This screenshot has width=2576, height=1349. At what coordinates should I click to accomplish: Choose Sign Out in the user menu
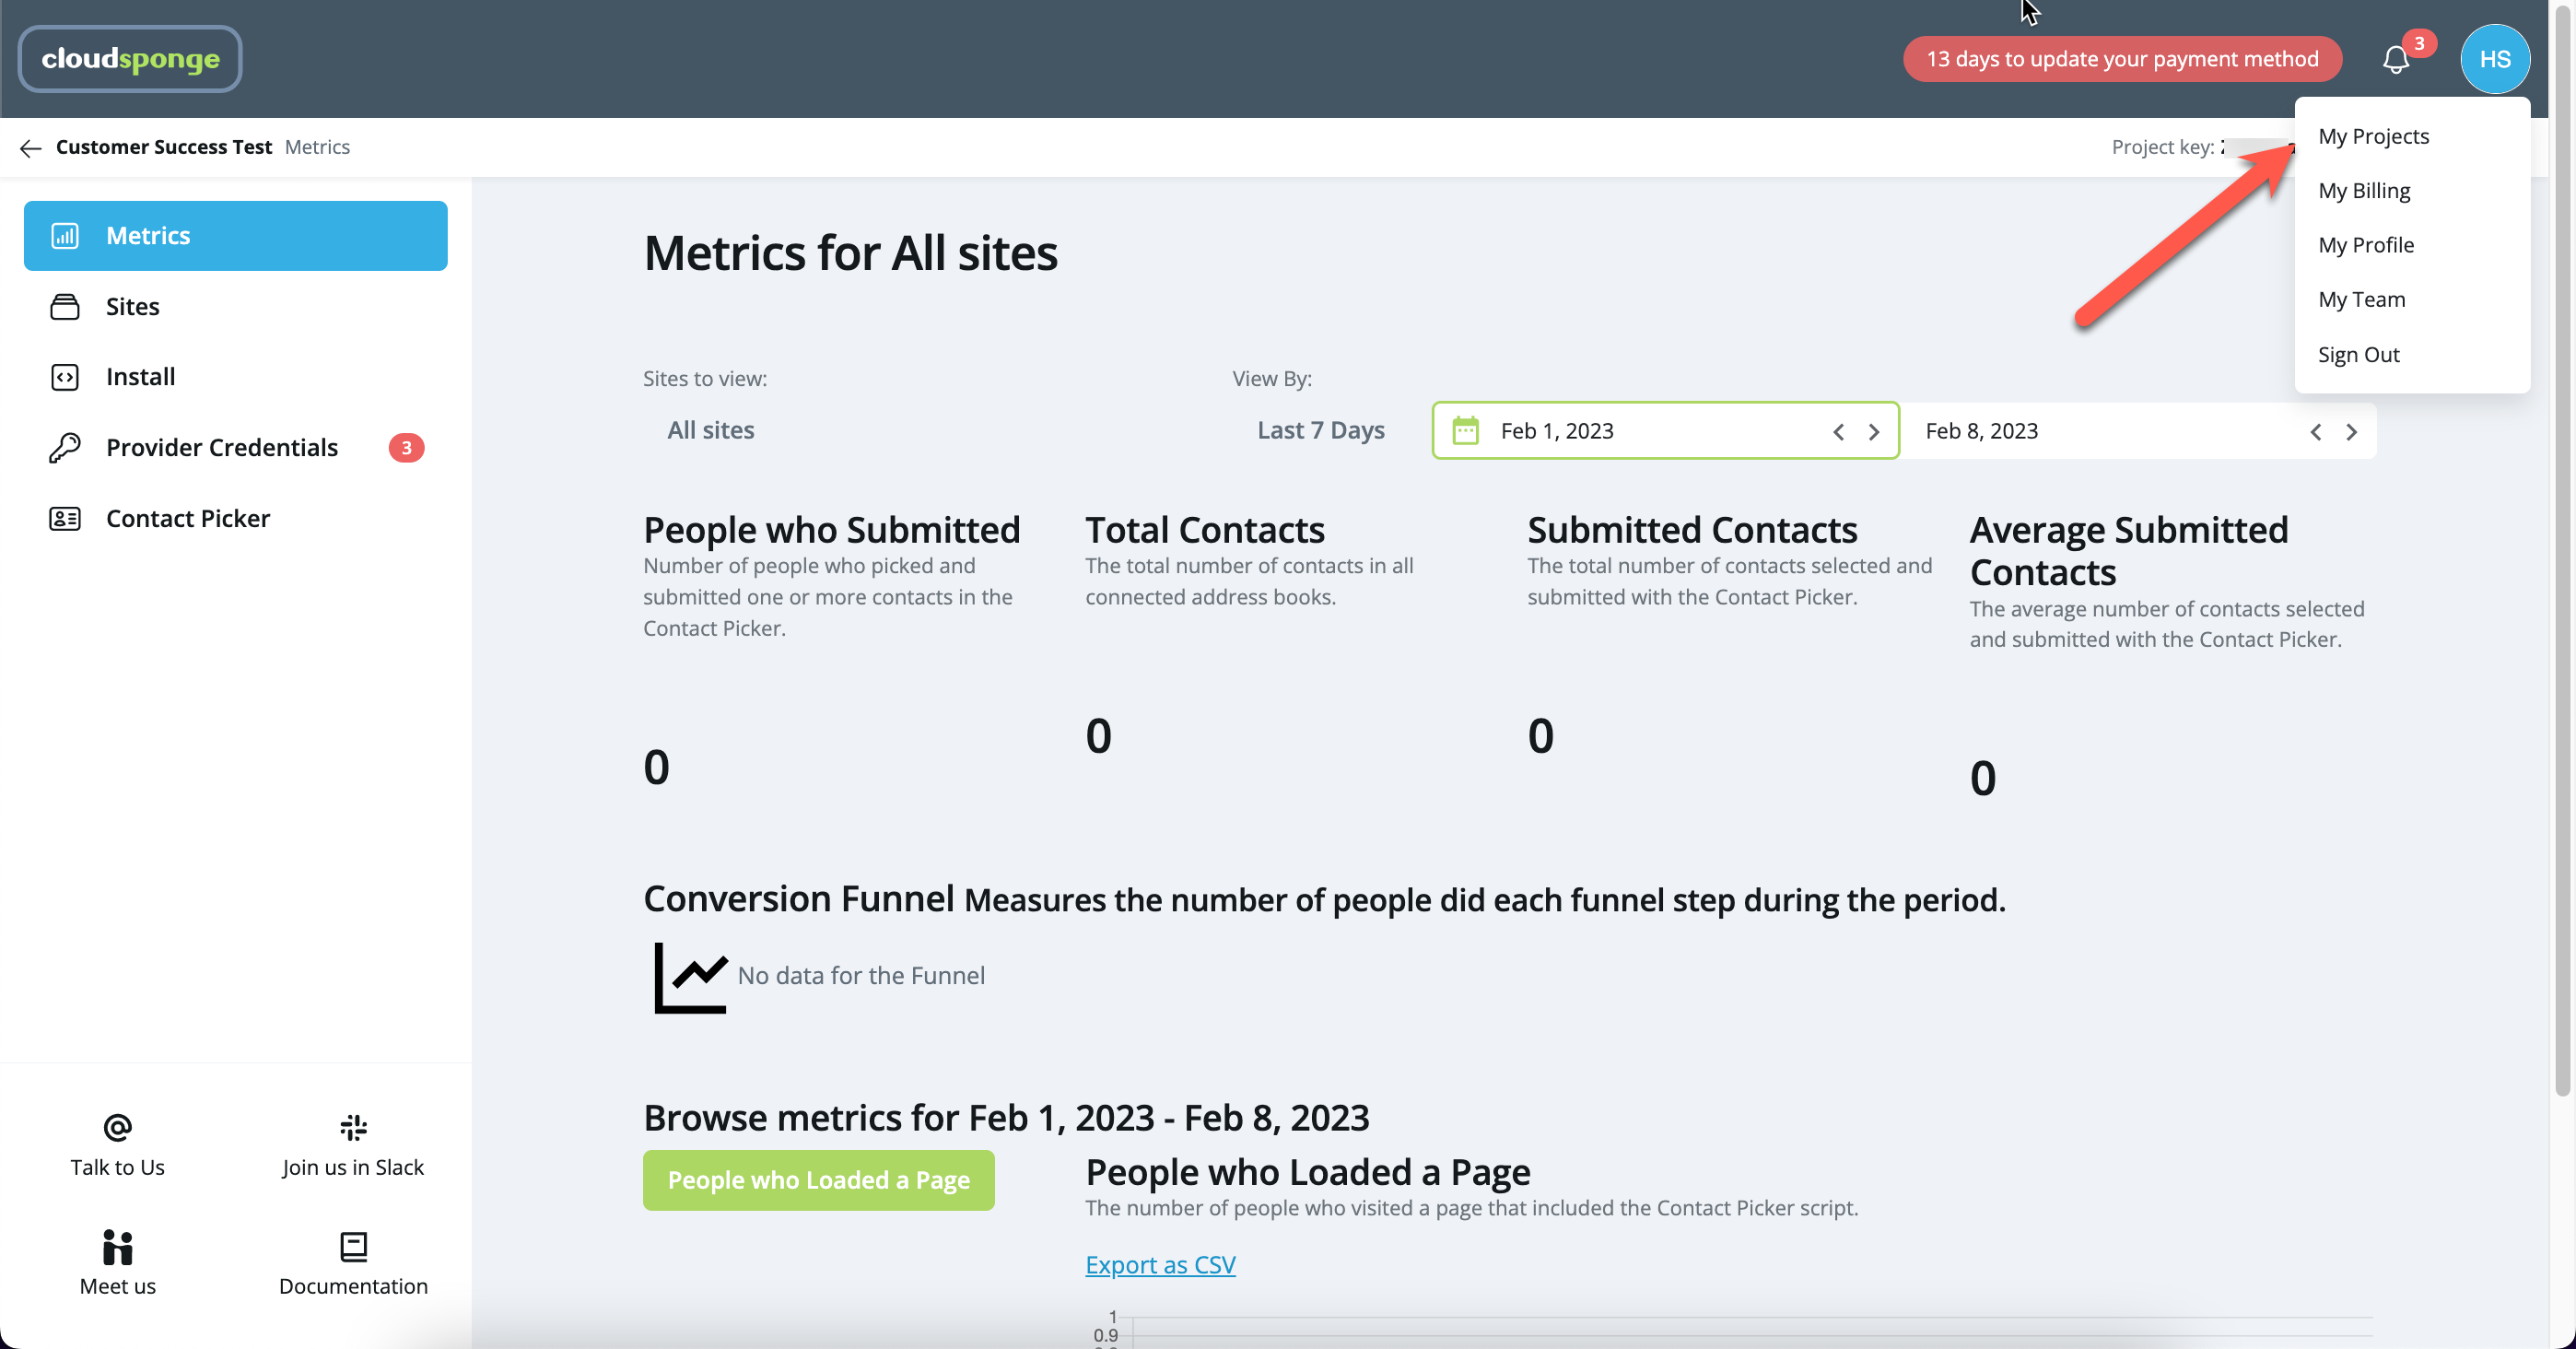2358,355
